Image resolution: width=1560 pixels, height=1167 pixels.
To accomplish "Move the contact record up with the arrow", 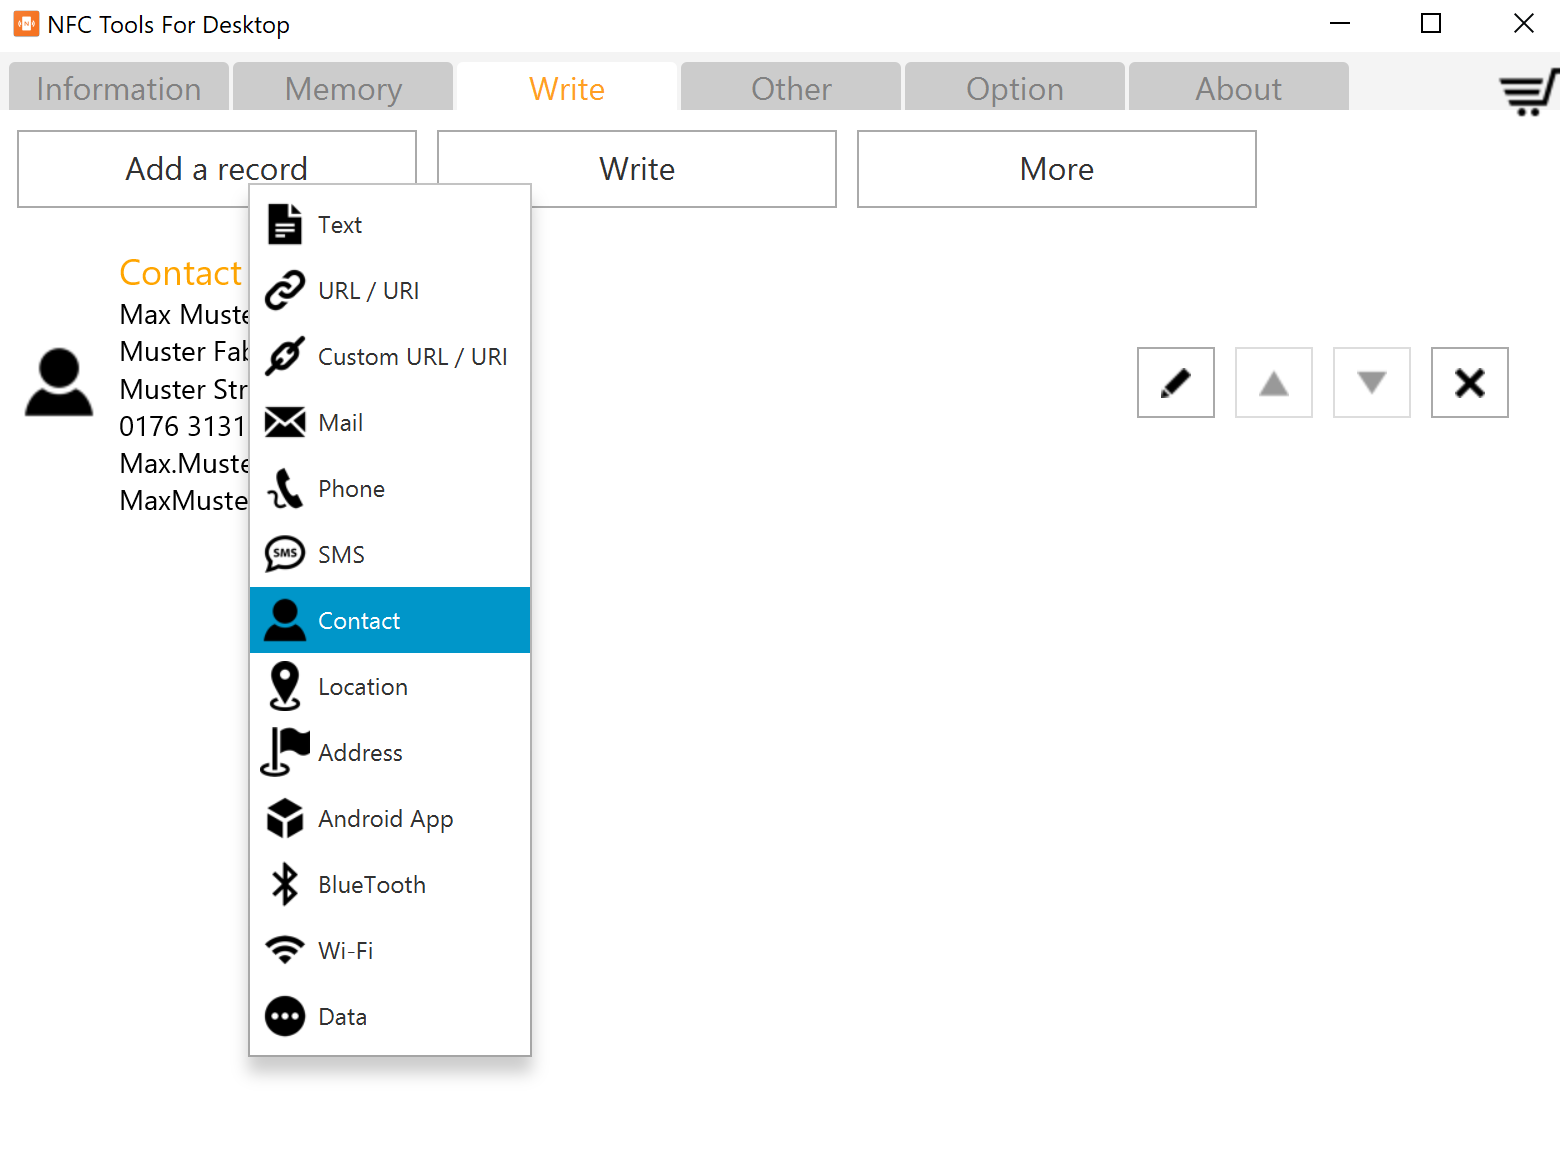I will coord(1273,382).
